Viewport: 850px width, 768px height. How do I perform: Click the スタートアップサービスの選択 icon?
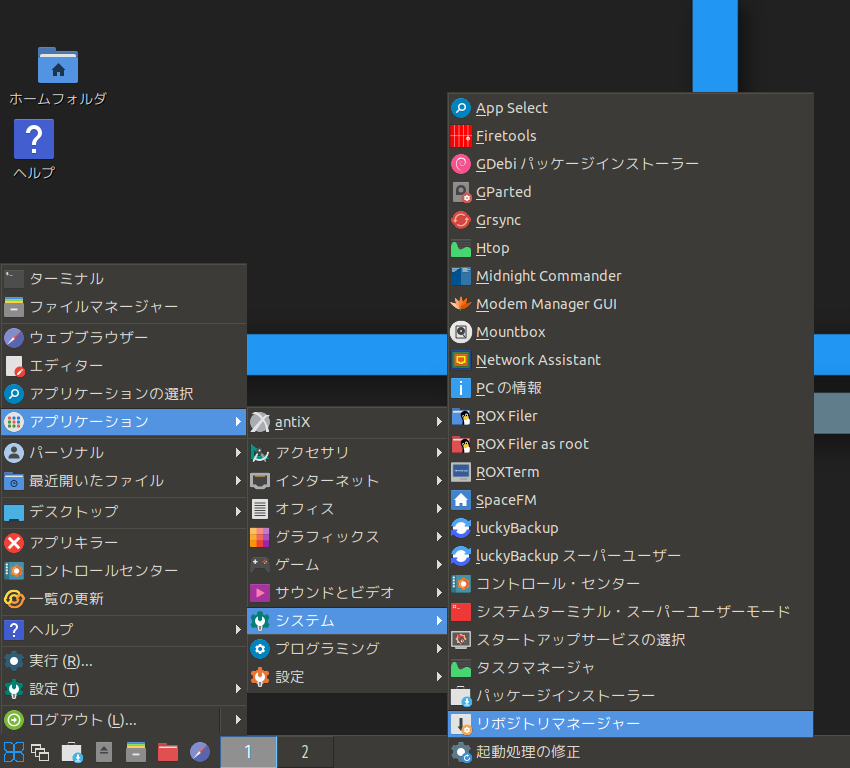[x=461, y=640]
